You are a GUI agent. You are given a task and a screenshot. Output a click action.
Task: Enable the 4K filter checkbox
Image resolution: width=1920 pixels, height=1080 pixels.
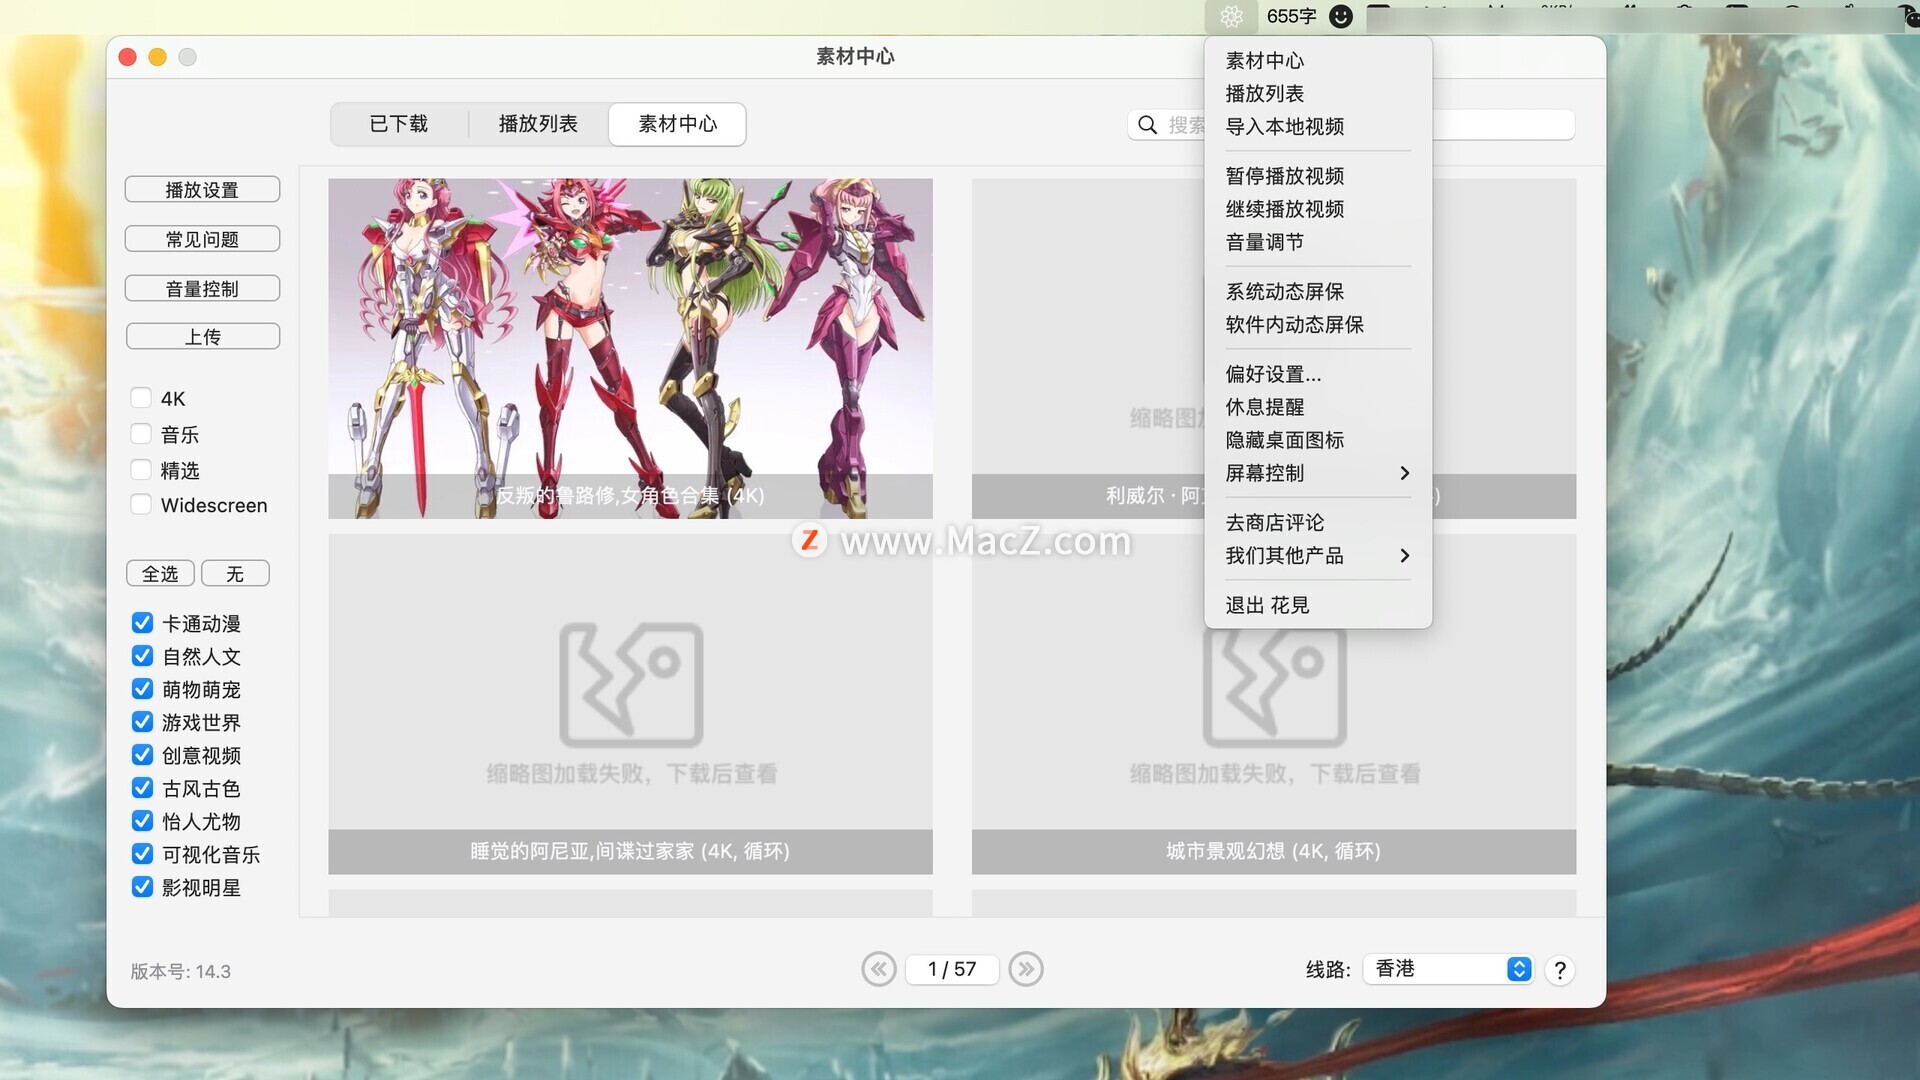(141, 398)
